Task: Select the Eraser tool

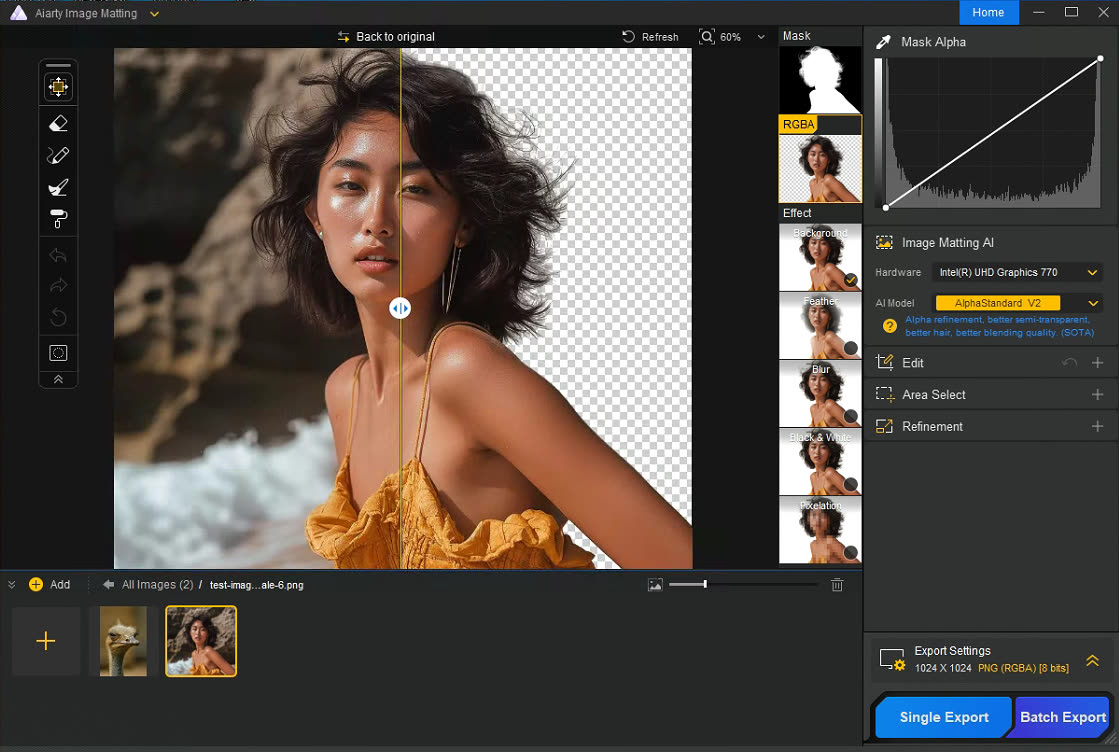Action: (x=58, y=124)
